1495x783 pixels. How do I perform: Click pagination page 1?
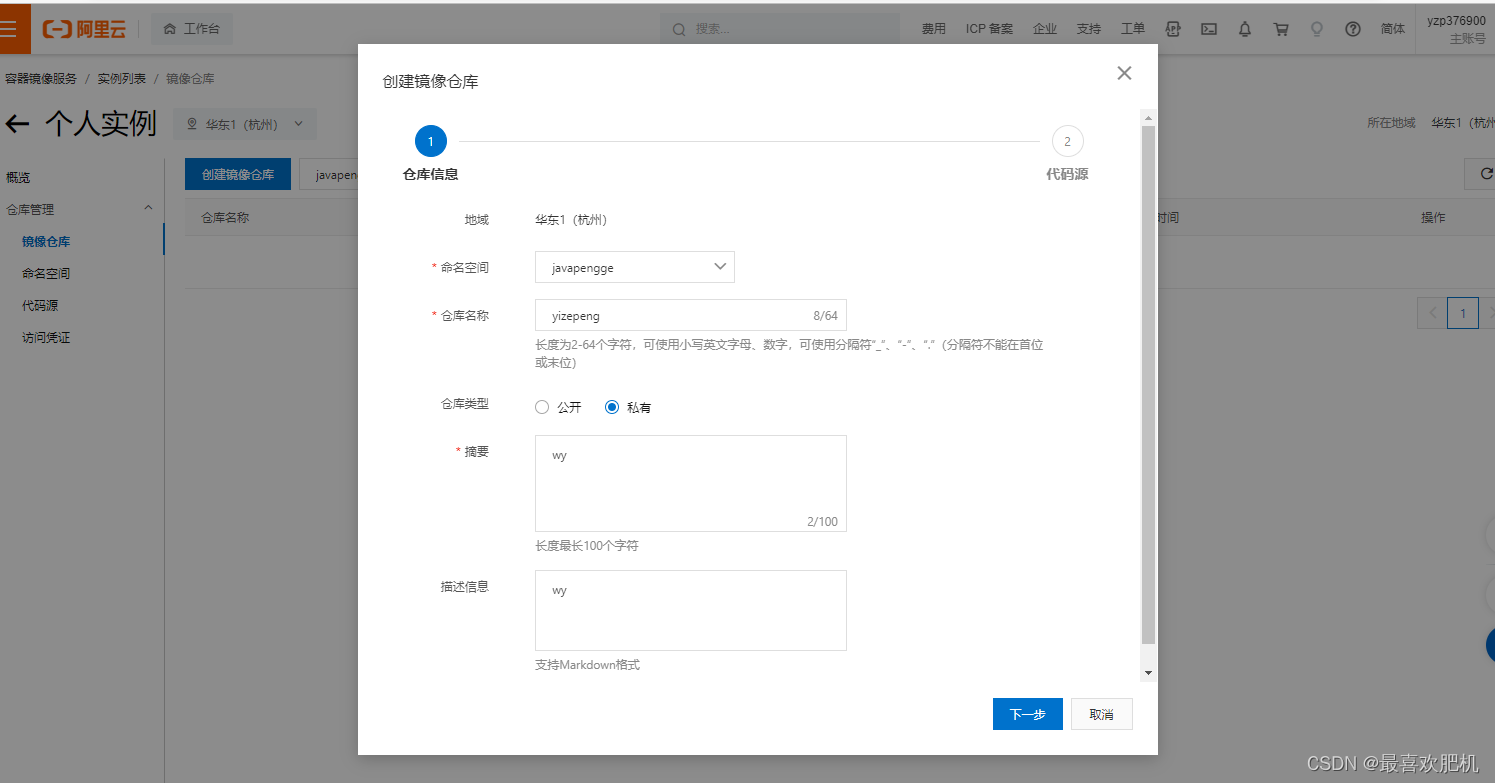(1462, 313)
